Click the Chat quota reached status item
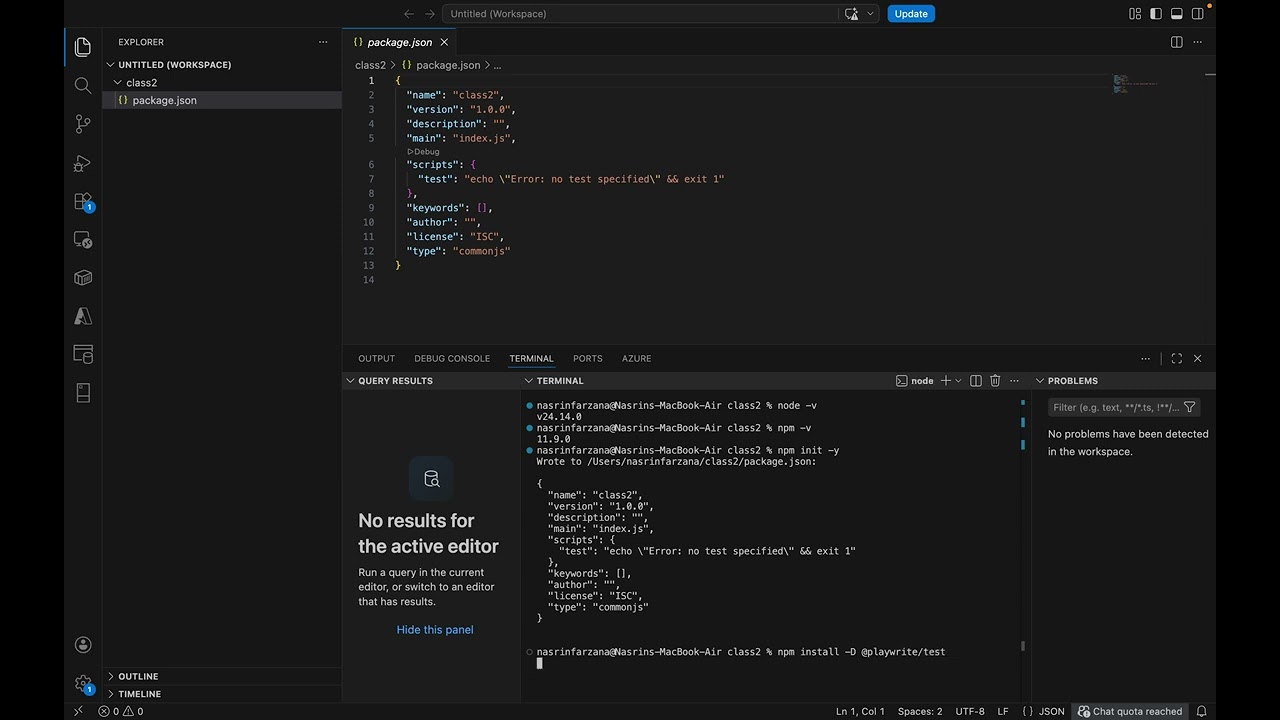 pyautogui.click(x=1130, y=712)
